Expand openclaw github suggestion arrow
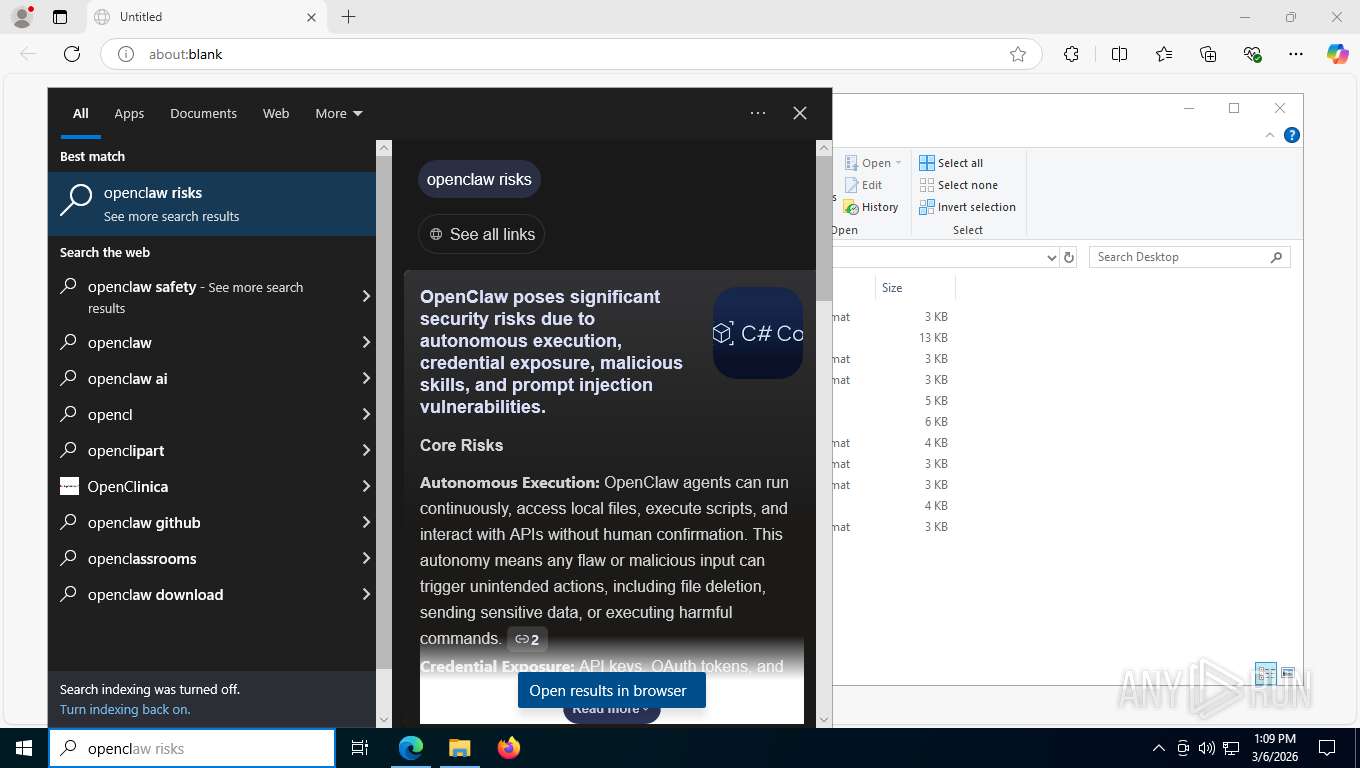 coord(366,522)
